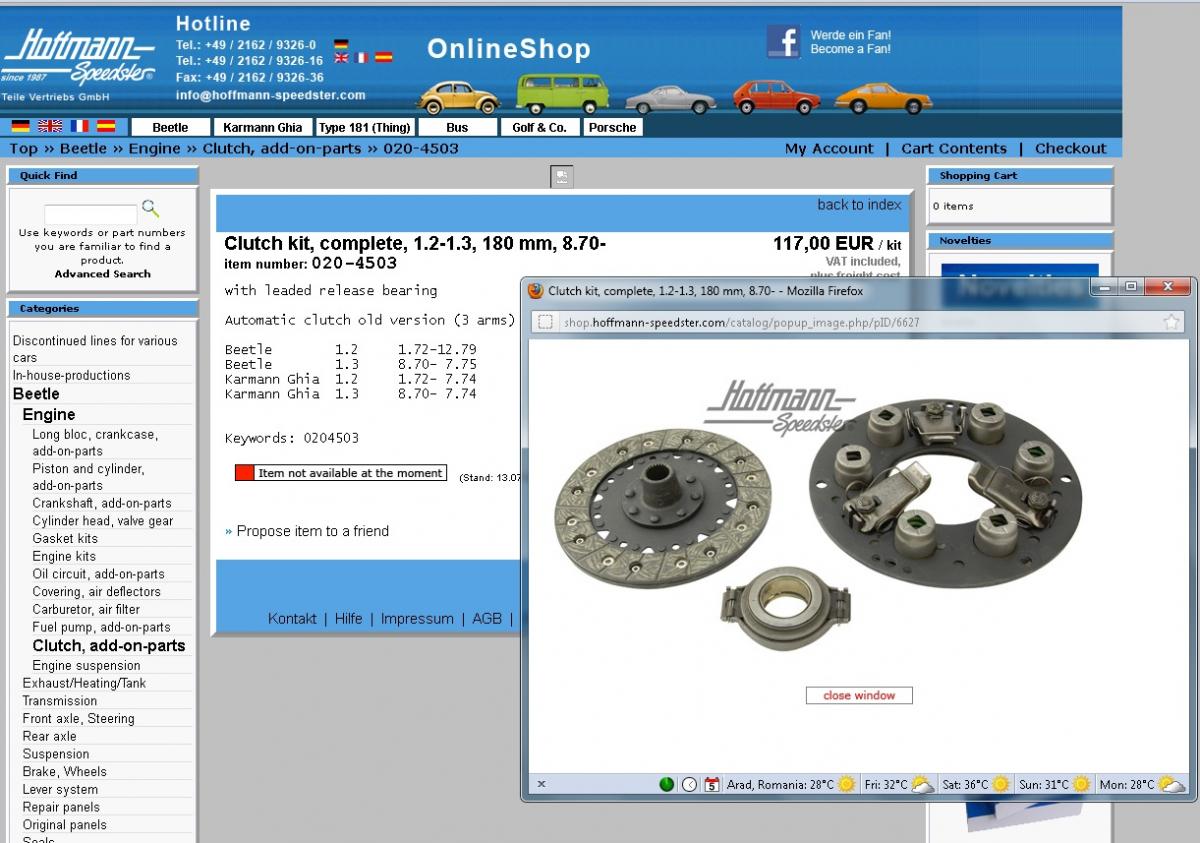Image resolution: width=1200 pixels, height=843 pixels.
Task: Click the Quick Find magnifier search icon
Action: tap(150, 208)
